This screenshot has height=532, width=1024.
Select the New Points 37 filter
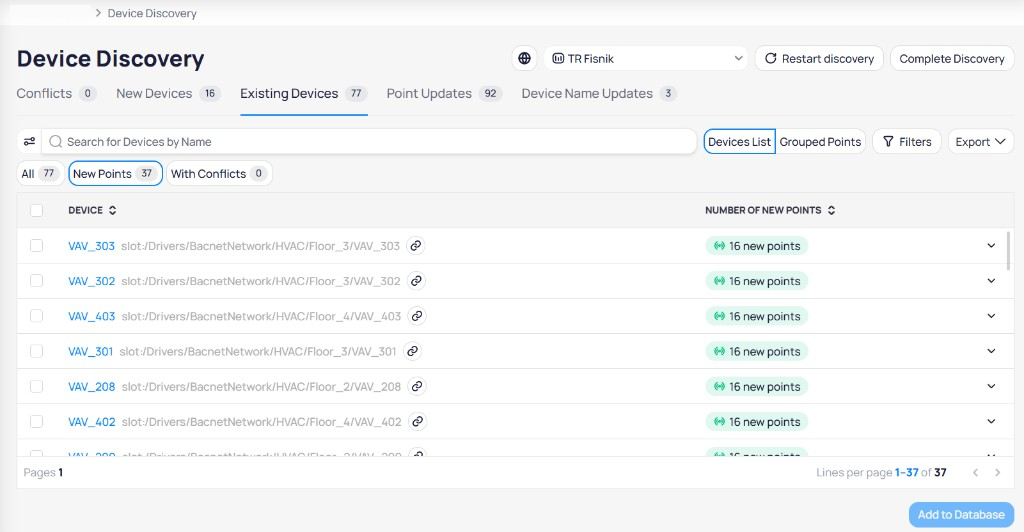[x=115, y=174]
